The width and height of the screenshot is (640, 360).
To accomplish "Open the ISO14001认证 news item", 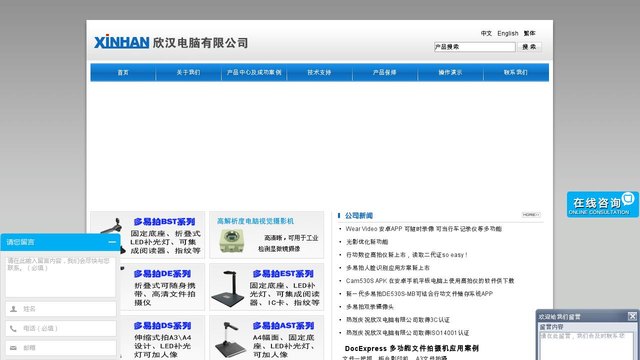I will [x=408, y=333].
